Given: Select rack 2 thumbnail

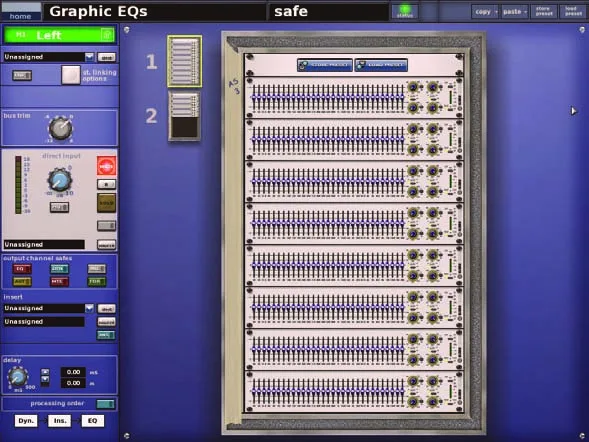Looking at the screenshot, I should point(184,116).
